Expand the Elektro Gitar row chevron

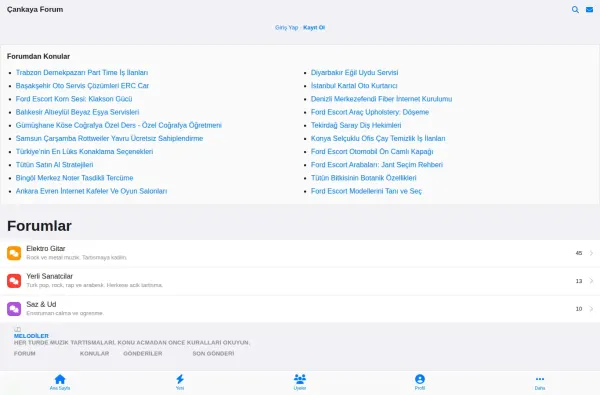[x=591, y=253]
